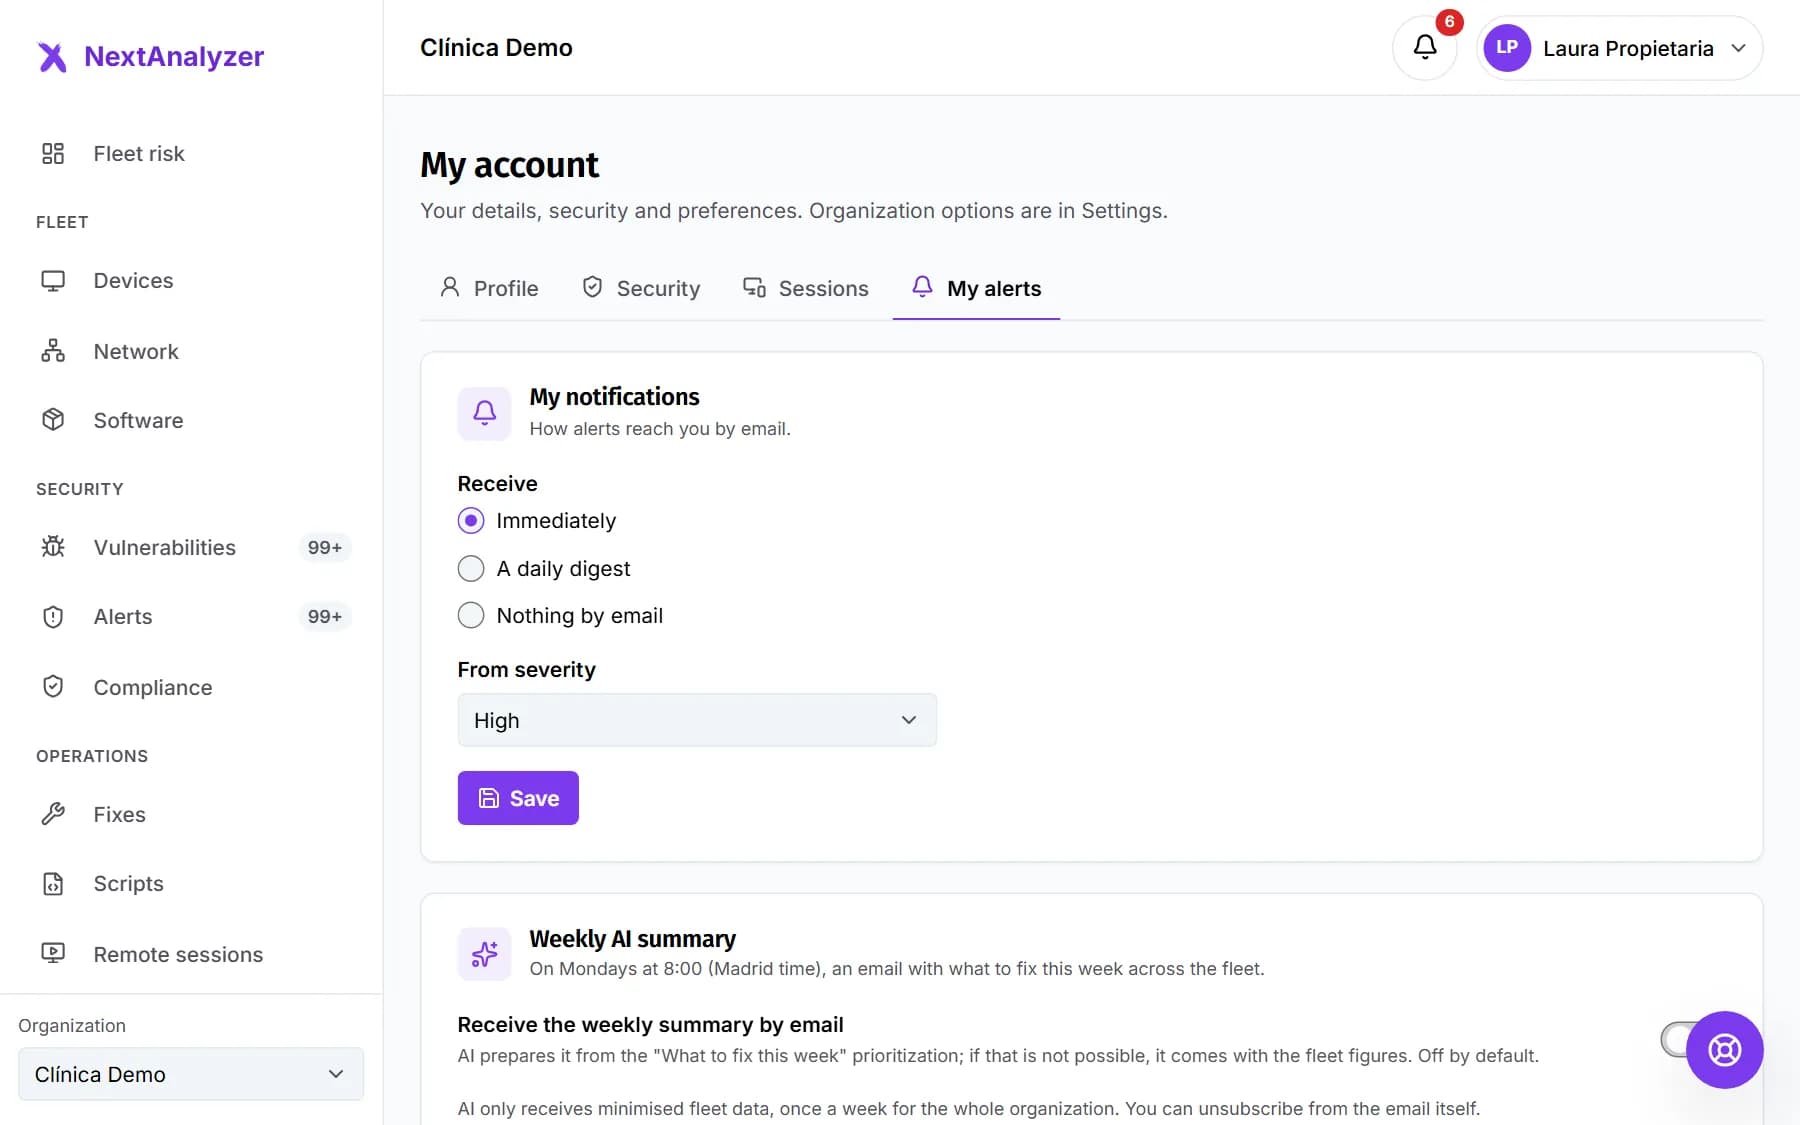
Task: Click the My notifications bell tile icon
Action: [x=484, y=413]
